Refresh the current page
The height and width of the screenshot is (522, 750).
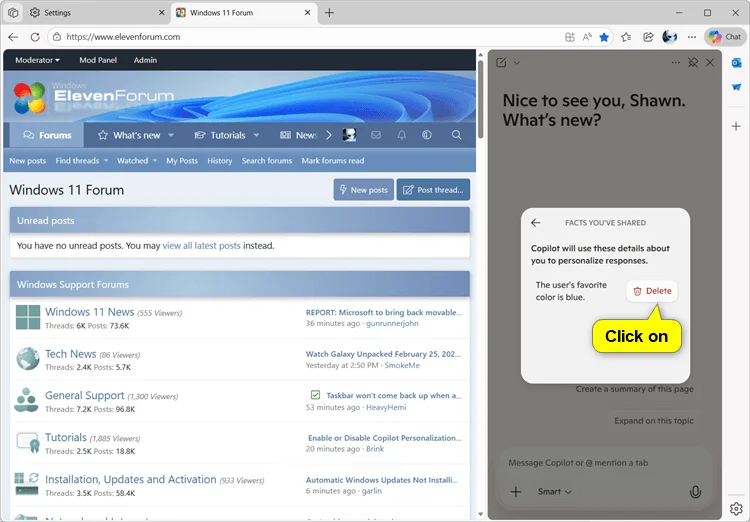click(34, 37)
